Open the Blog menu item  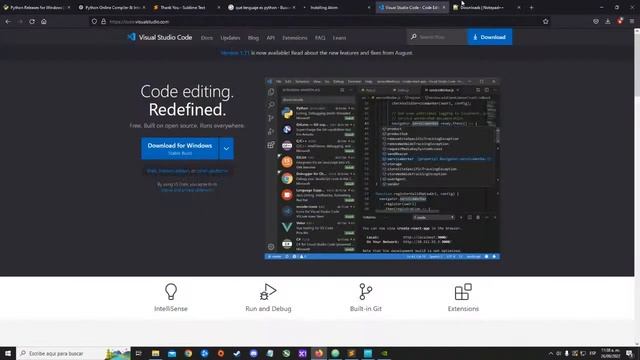[253, 38]
